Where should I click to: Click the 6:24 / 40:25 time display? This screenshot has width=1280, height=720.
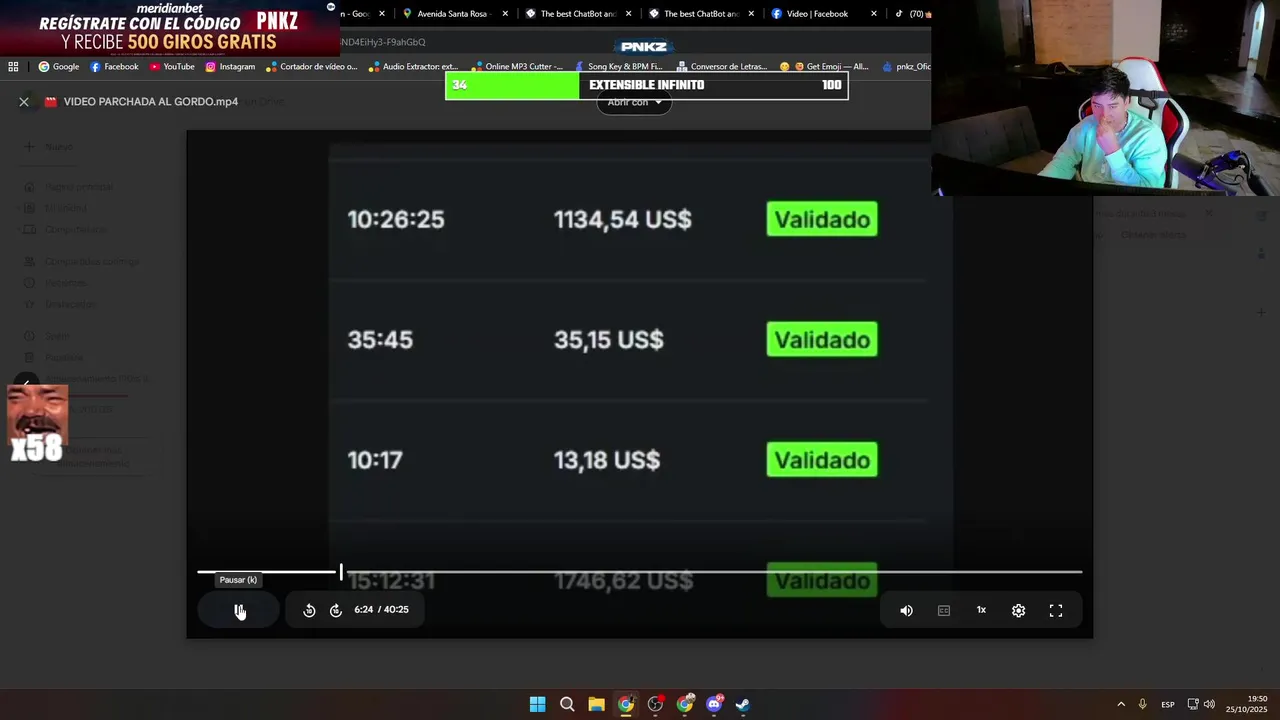tap(381, 610)
